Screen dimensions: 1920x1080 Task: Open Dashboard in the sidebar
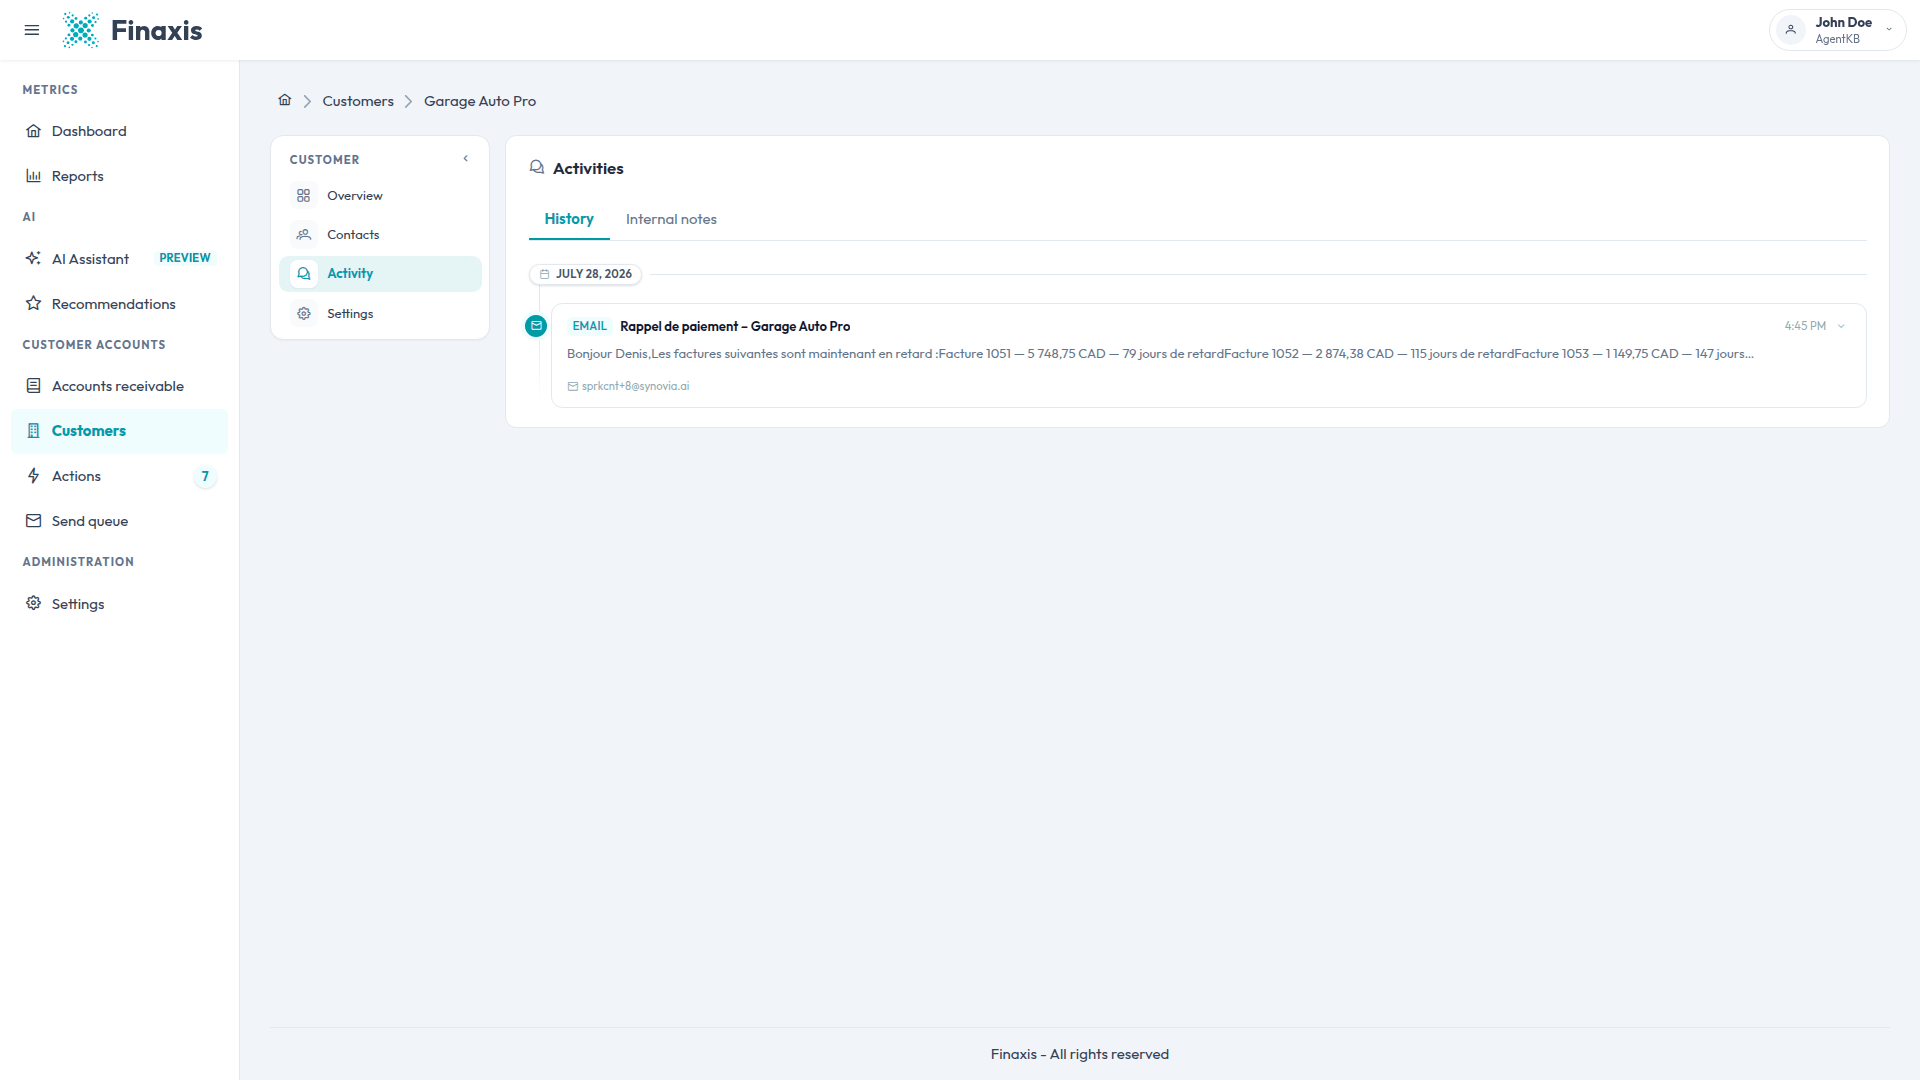coord(119,131)
